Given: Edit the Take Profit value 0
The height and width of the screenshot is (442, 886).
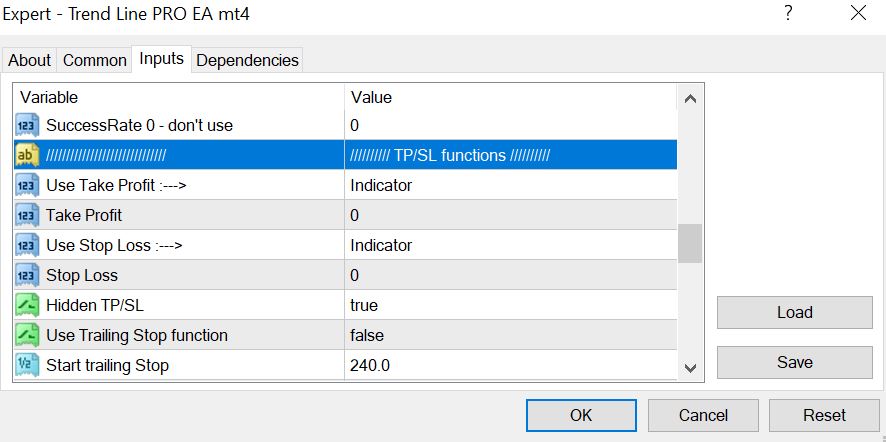Looking at the screenshot, I should (x=511, y=215).
